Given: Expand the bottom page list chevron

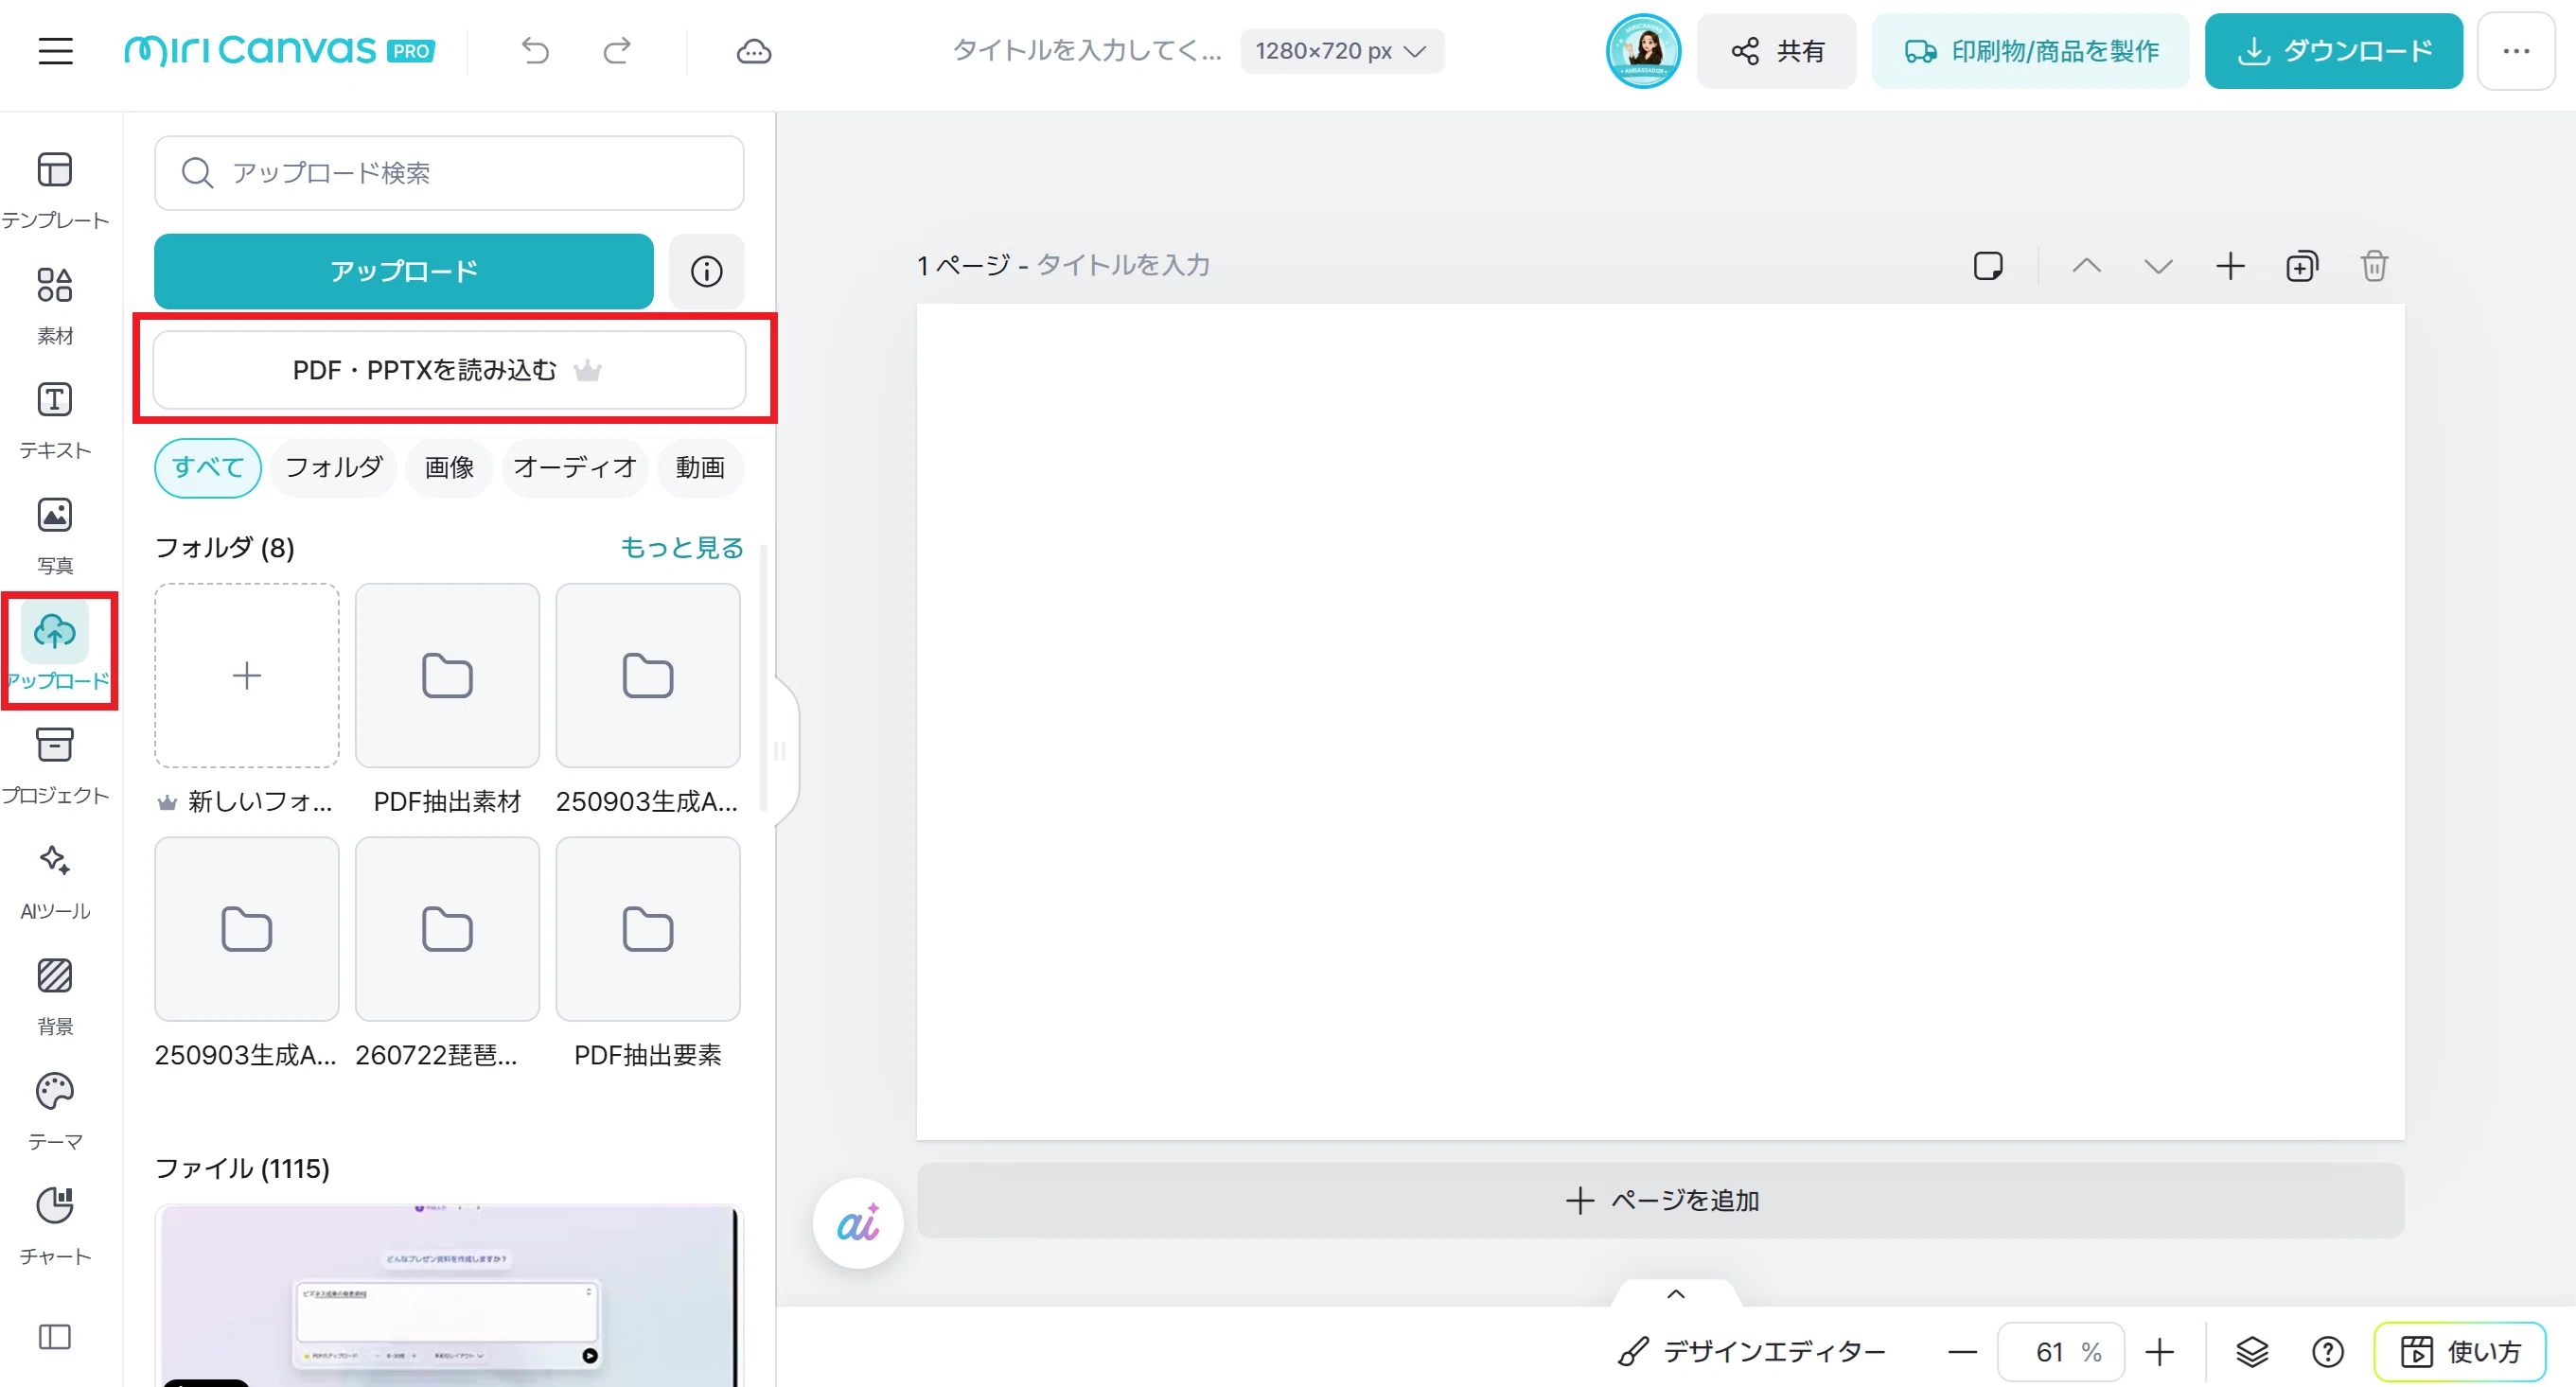Looking at the screenshot, I should (x=1676, y=1294).
